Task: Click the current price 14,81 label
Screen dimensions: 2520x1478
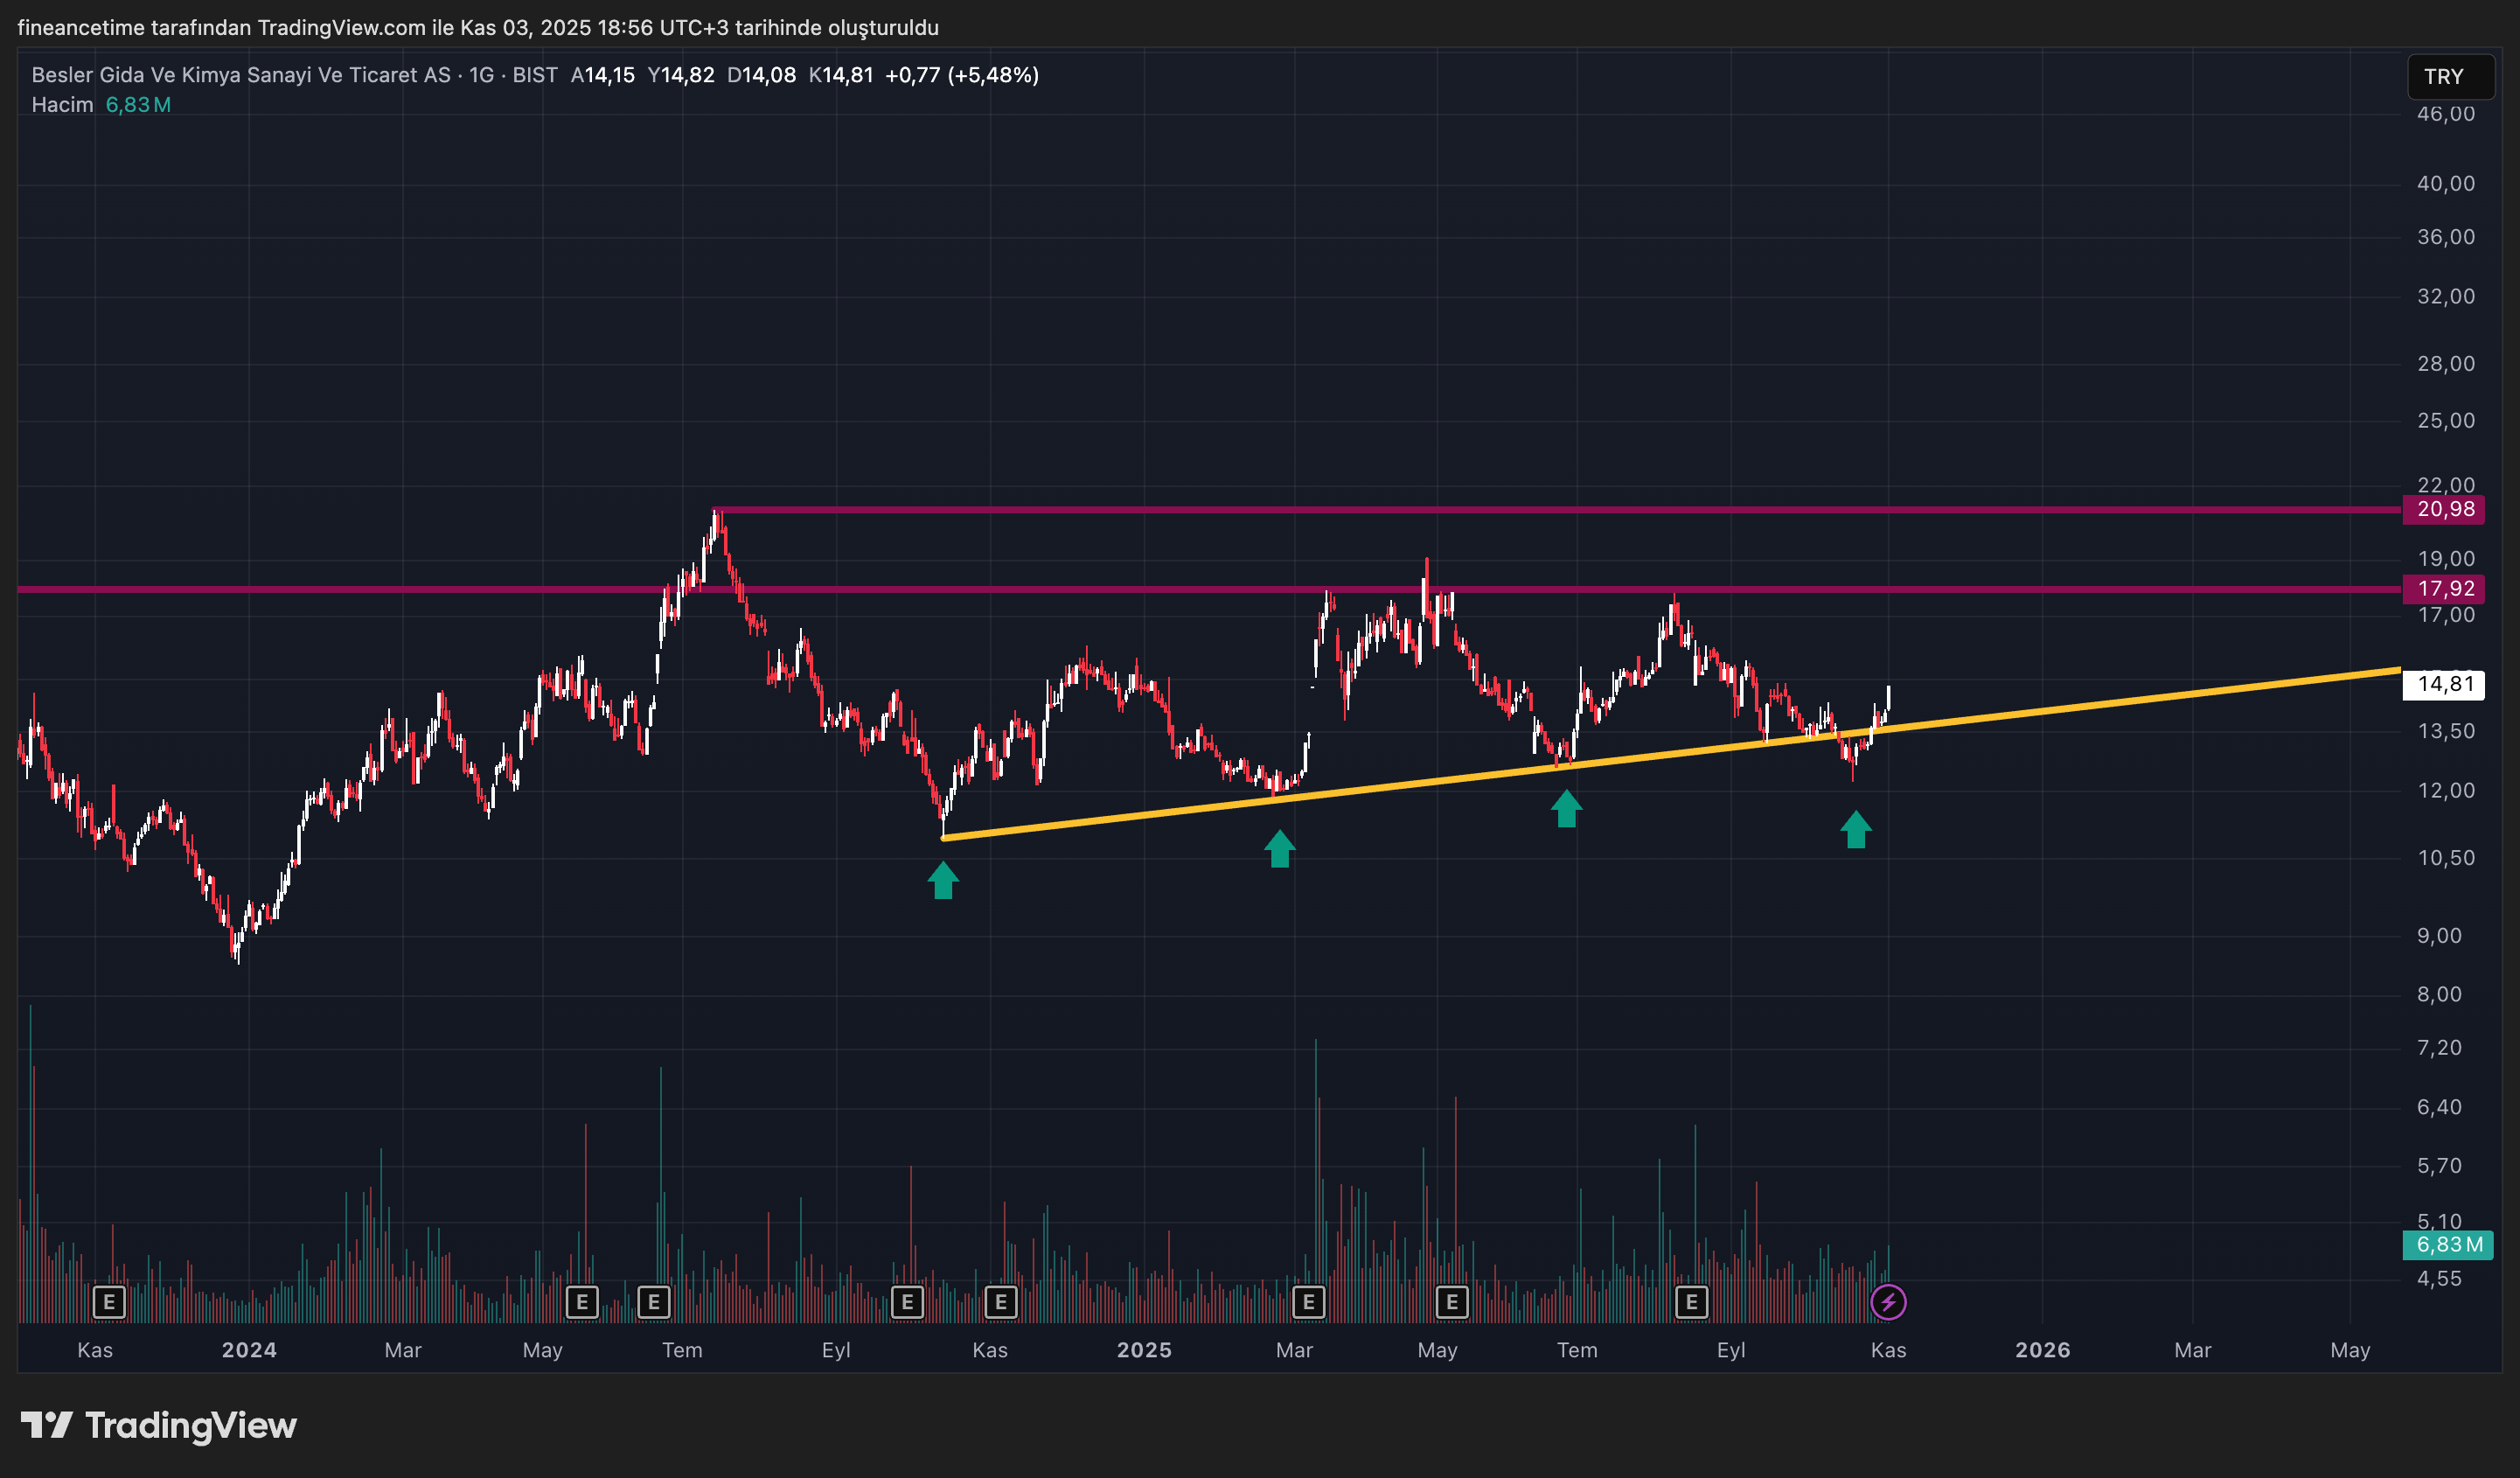Action: 2445,685
